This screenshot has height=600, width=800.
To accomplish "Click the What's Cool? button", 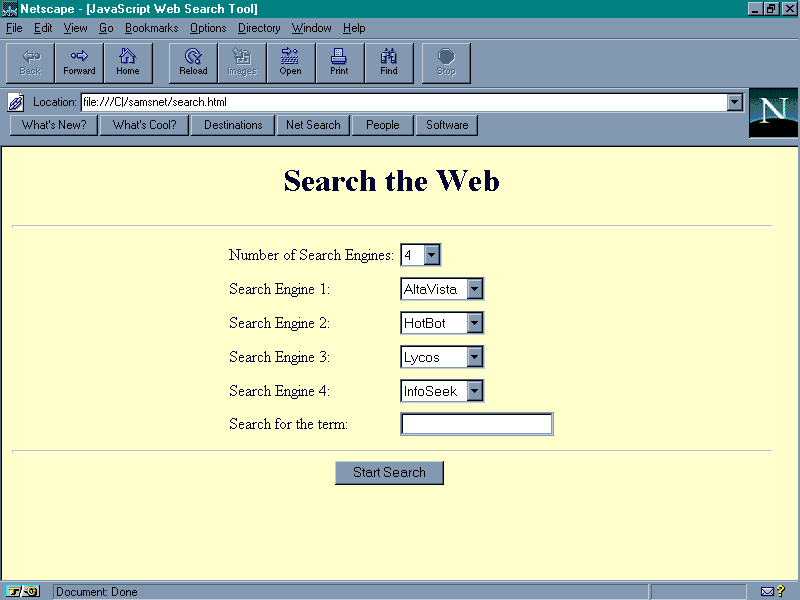I will (x=144, y=125).
